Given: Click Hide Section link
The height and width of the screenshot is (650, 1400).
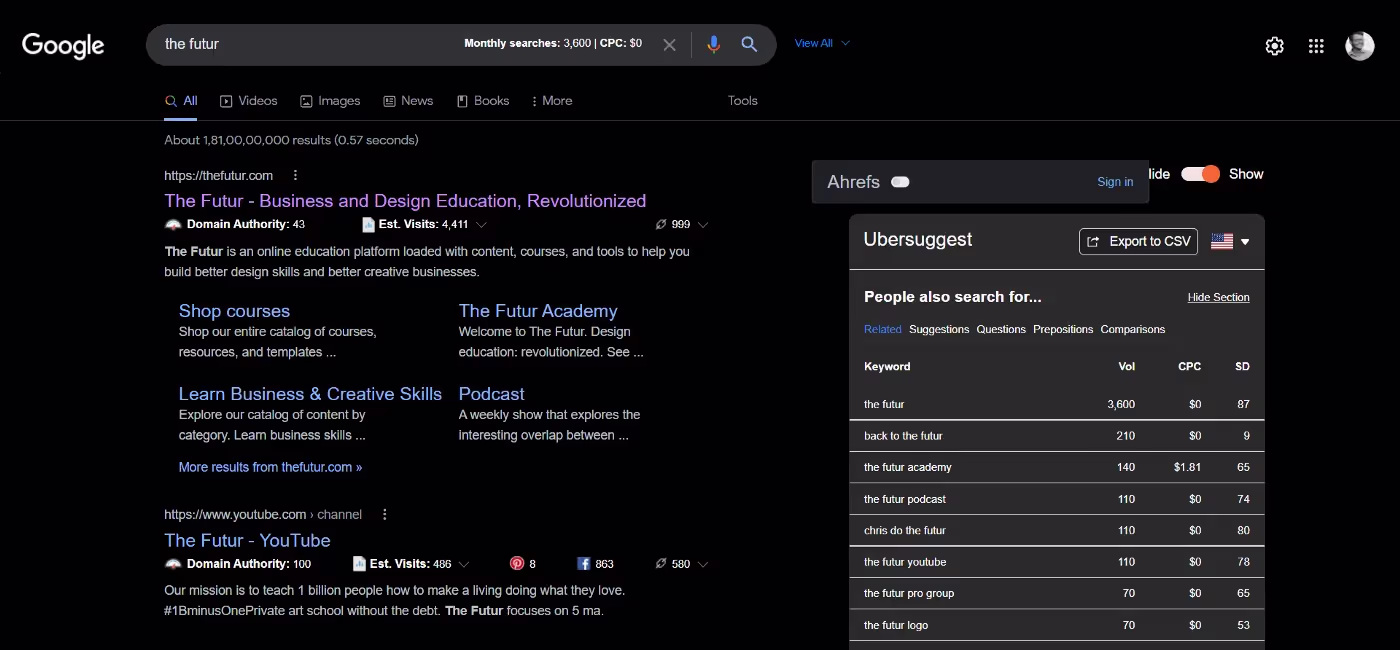Looking at the screenshot, I should coord(1218,297).
